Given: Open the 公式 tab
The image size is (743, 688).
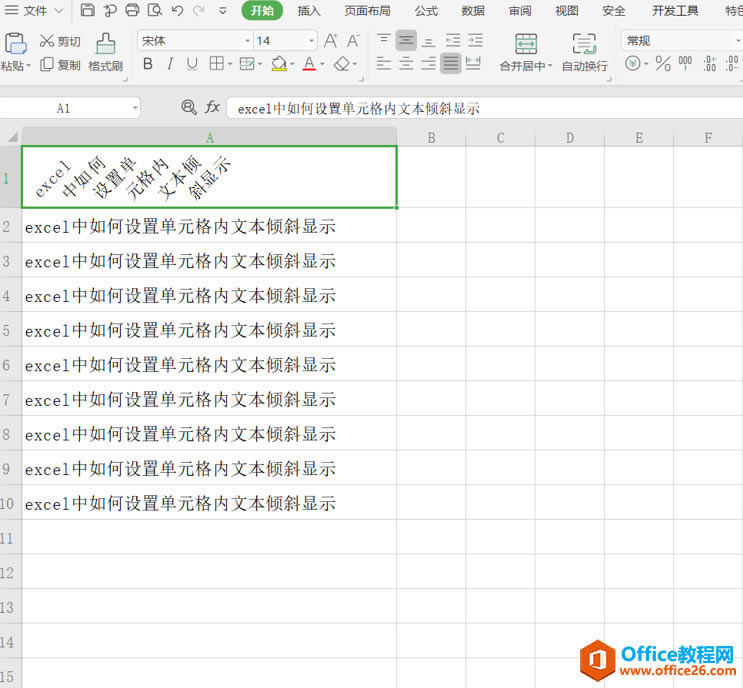Looking at the screenshot, I should (426, 10).
